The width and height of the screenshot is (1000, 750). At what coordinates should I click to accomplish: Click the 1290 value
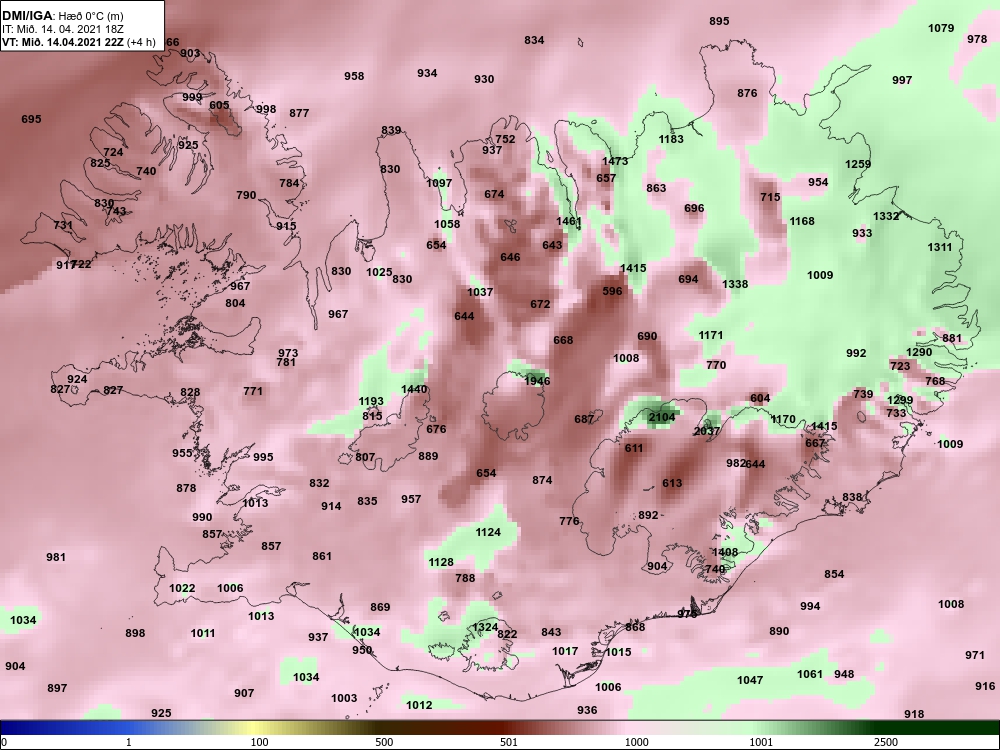[x=919, y=352]
